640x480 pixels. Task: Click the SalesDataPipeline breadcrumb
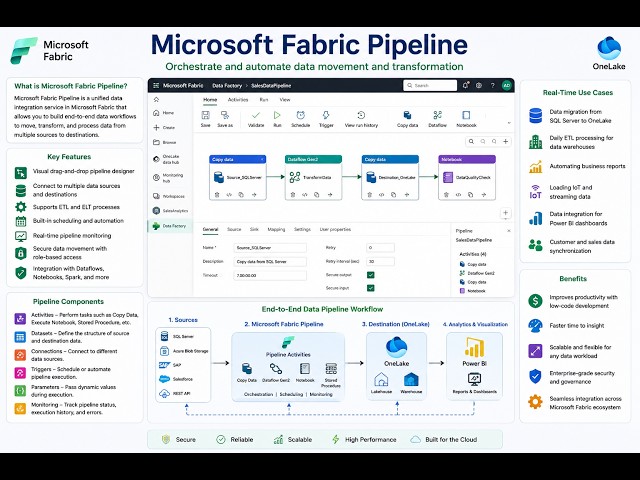[x=271, y=86]
